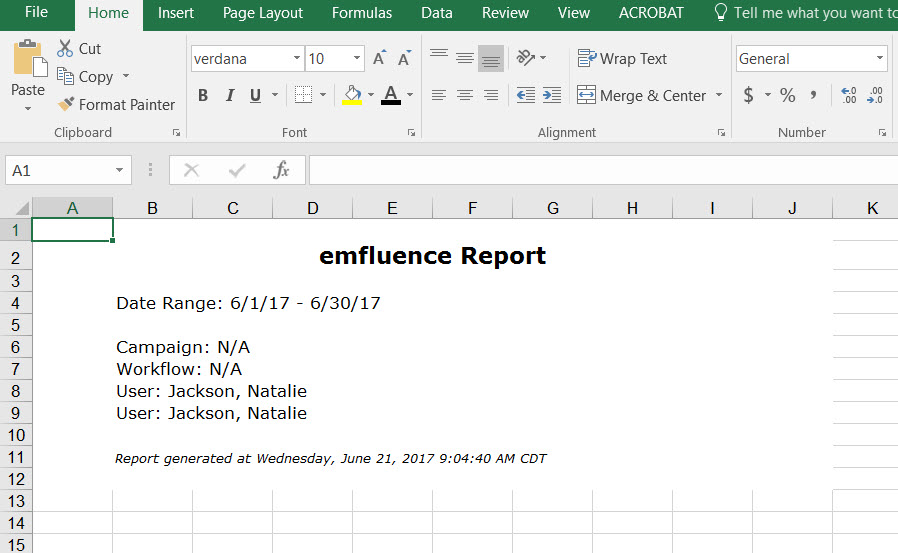This screenshot has height=553, width=898.
Task: Click the Insert Function fx icon
Action: 281,170
